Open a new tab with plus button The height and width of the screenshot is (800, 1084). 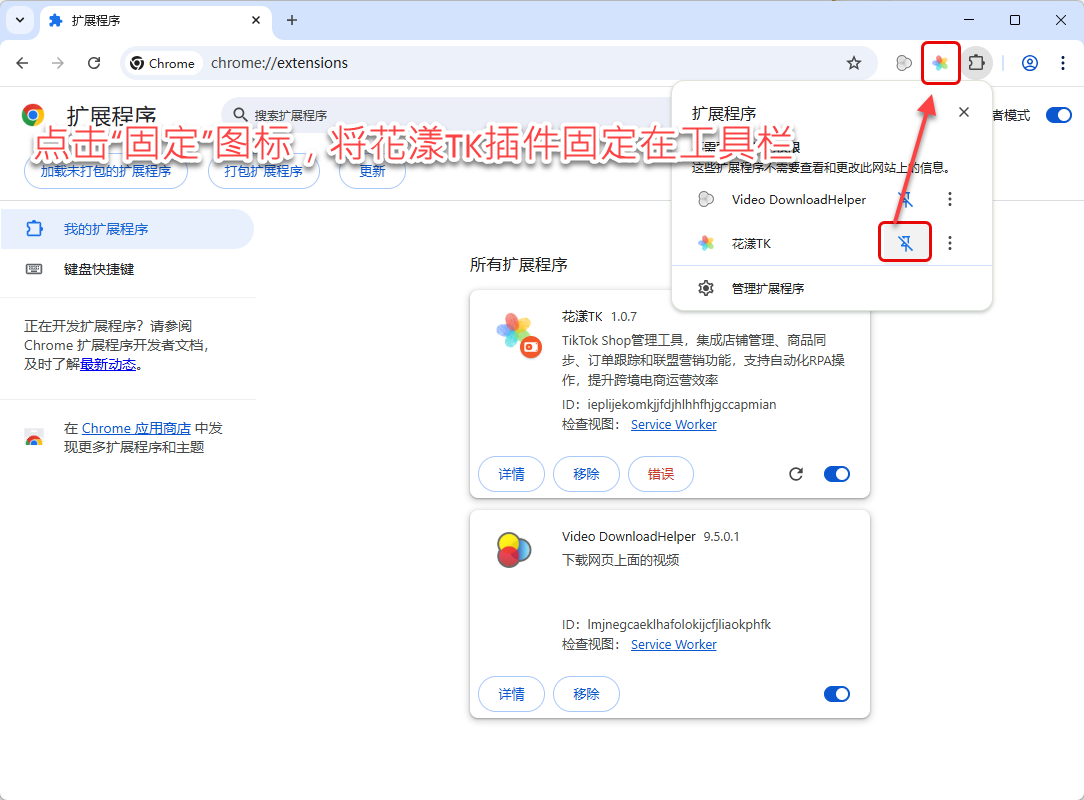point(292,20)
